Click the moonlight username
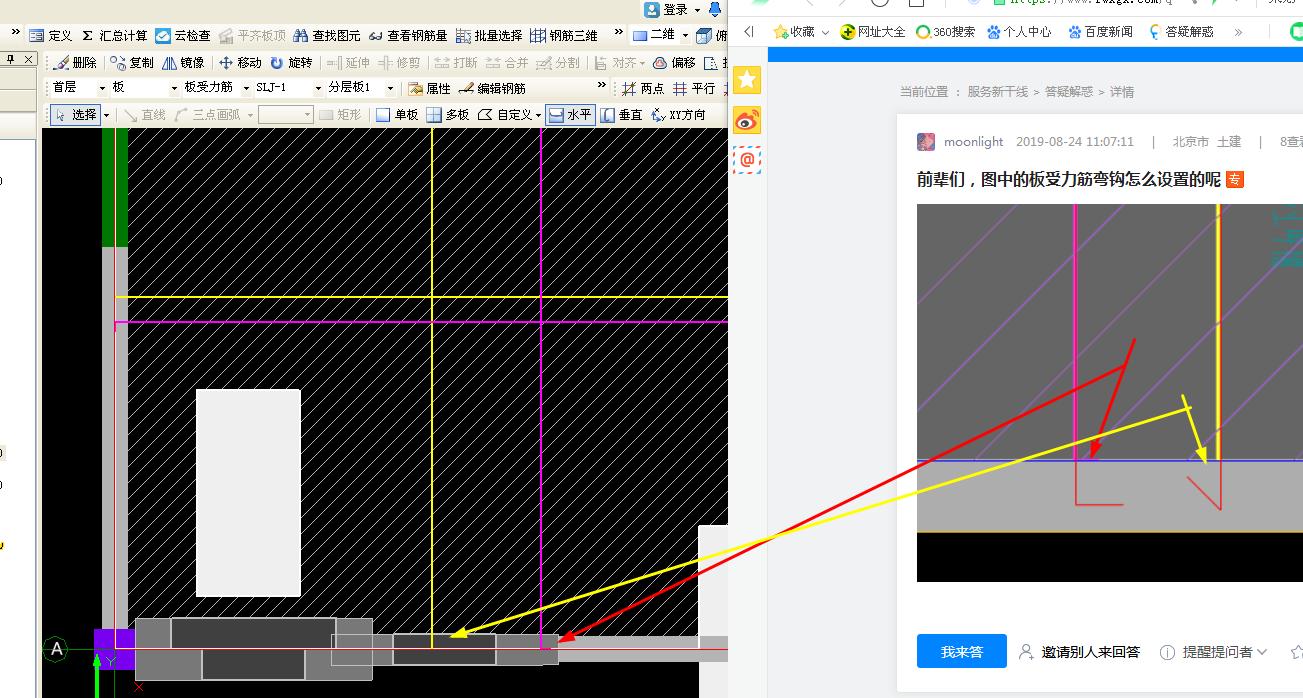The width and height of the screenshot is (1303, 698). 974,142
